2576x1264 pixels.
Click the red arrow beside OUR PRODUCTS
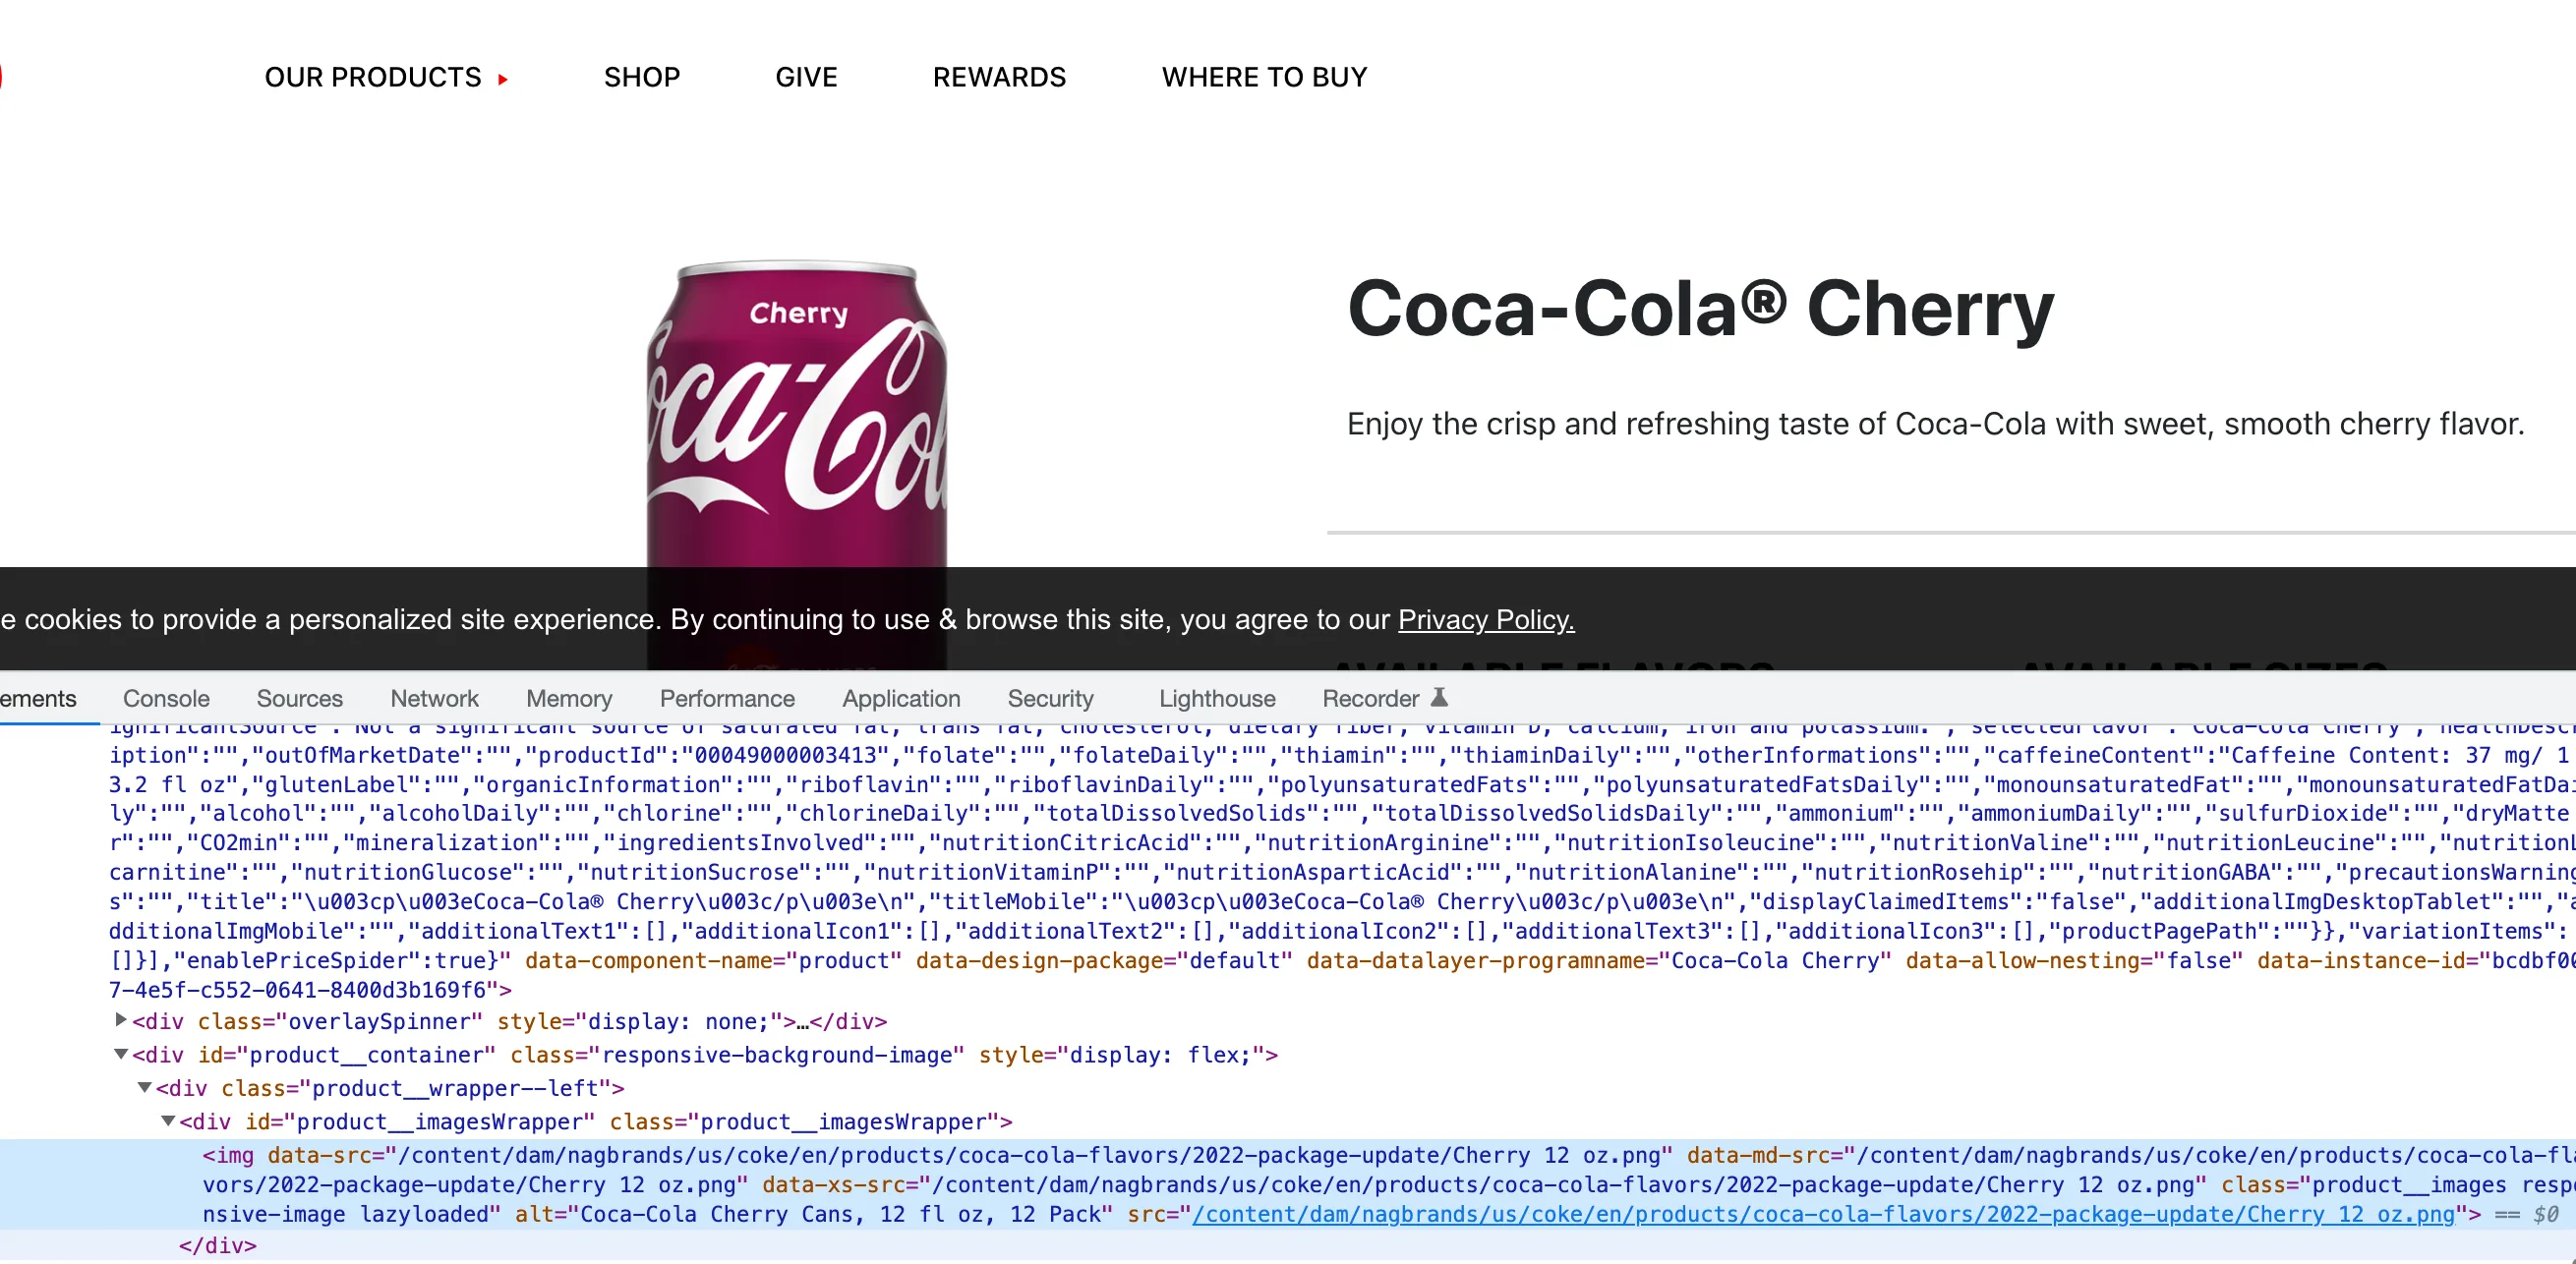(503, 79)
